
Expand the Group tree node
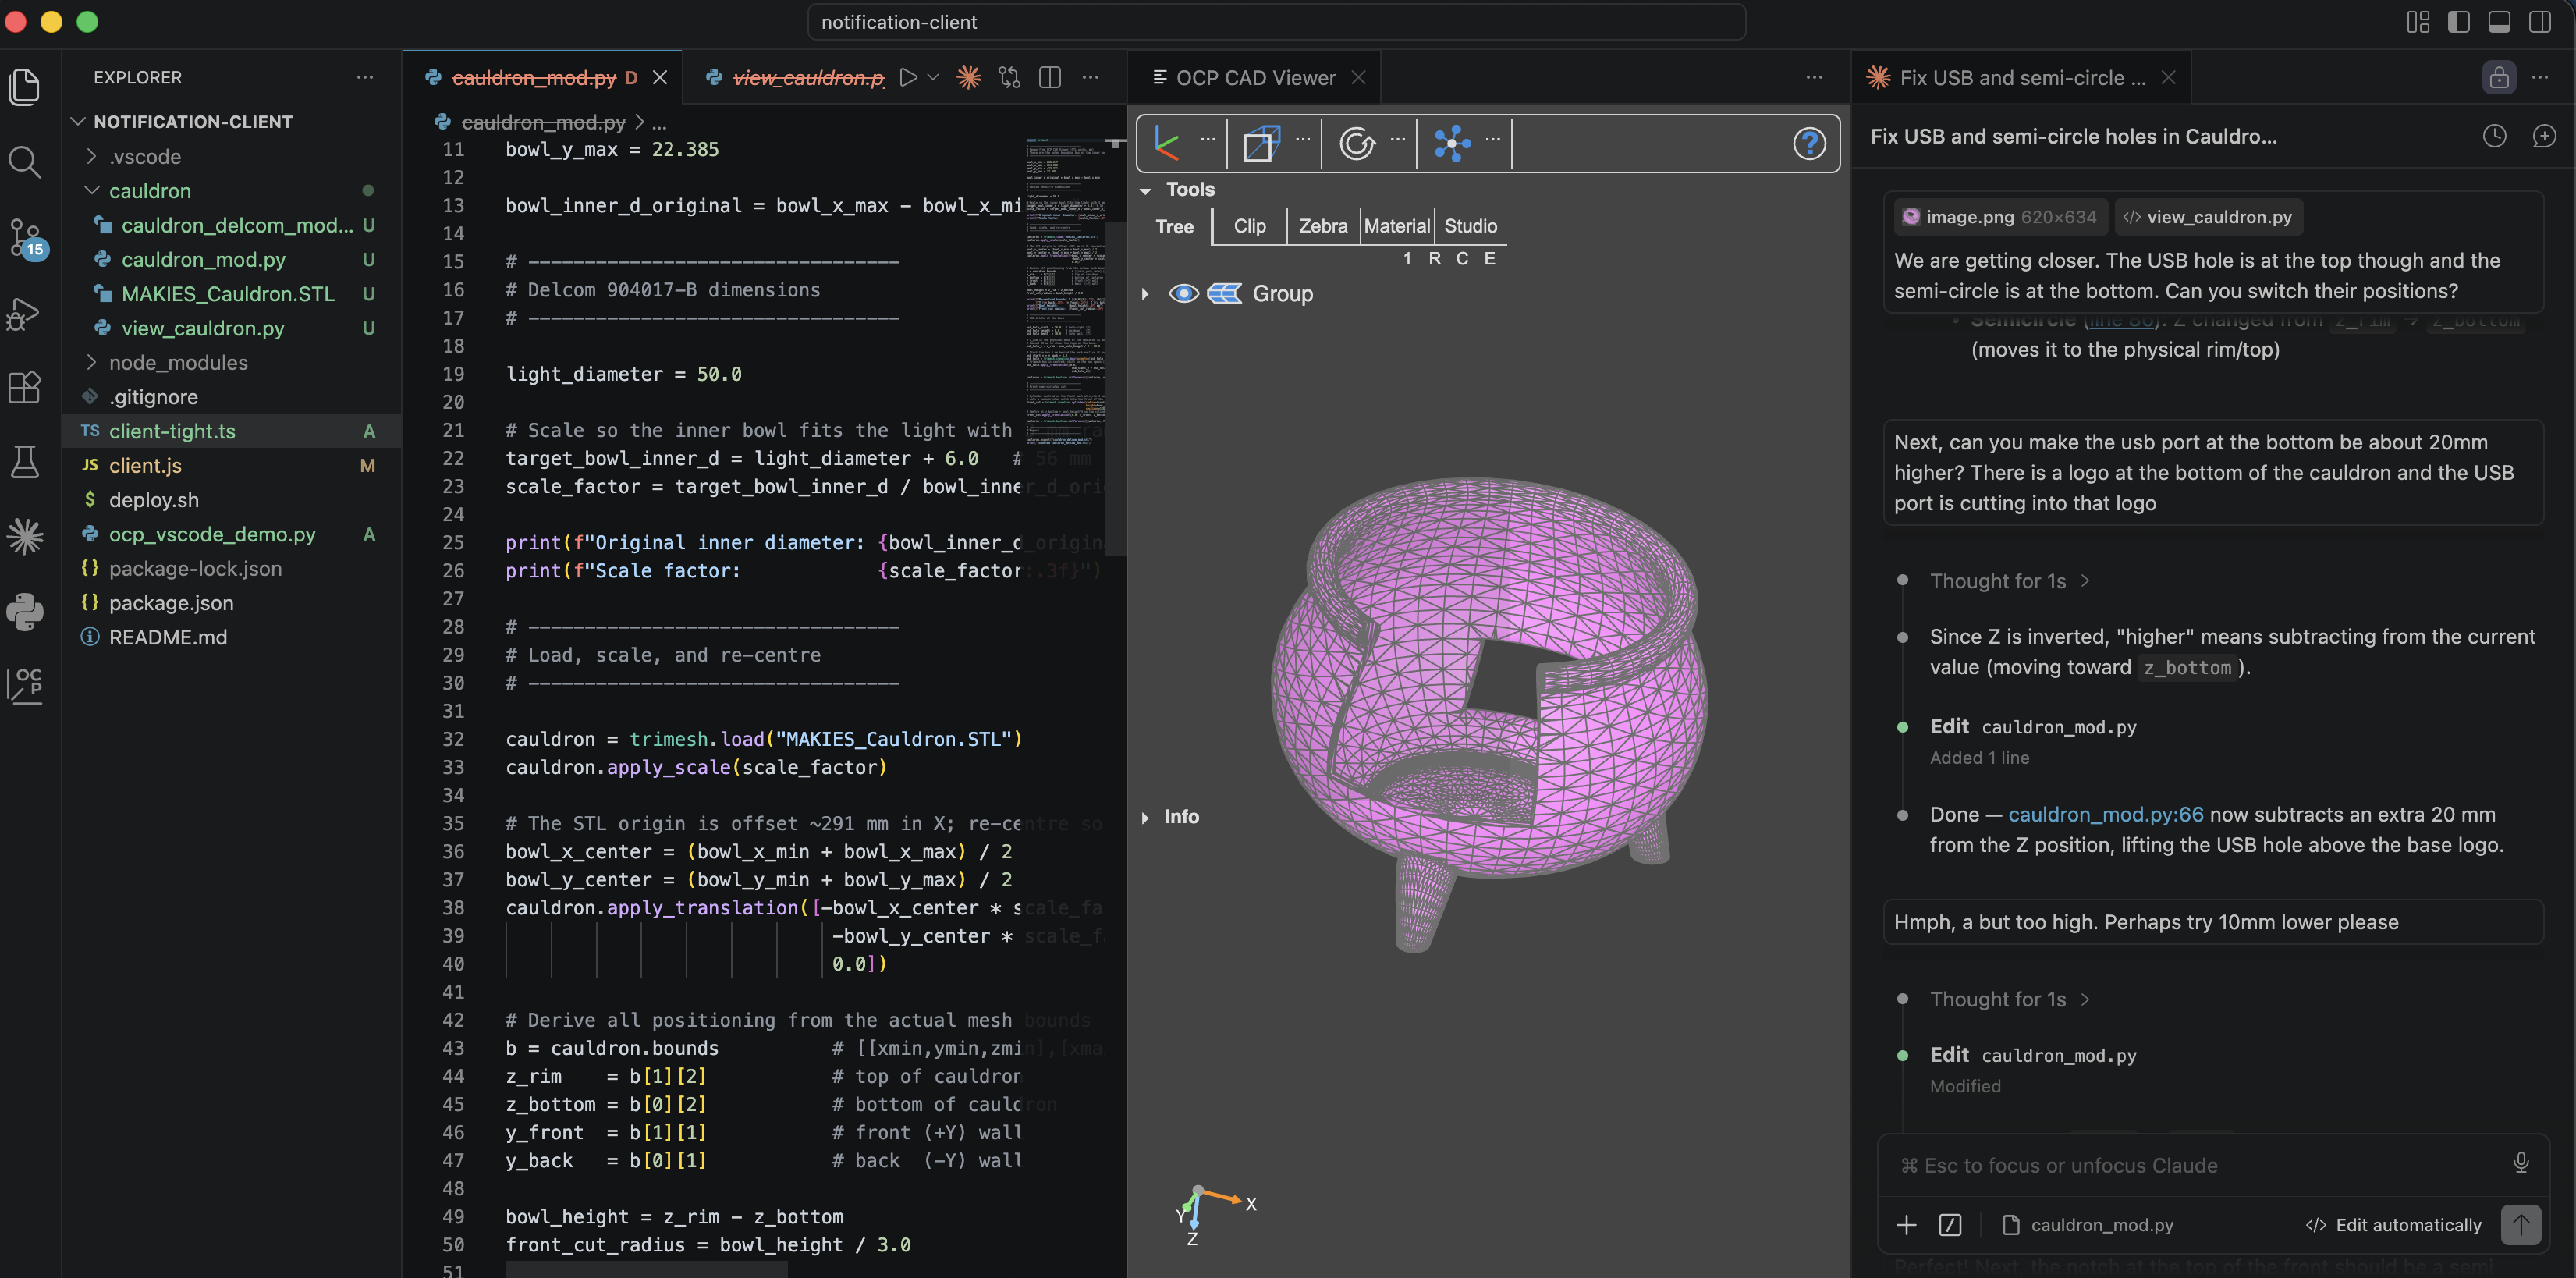tap(1145, 294)
